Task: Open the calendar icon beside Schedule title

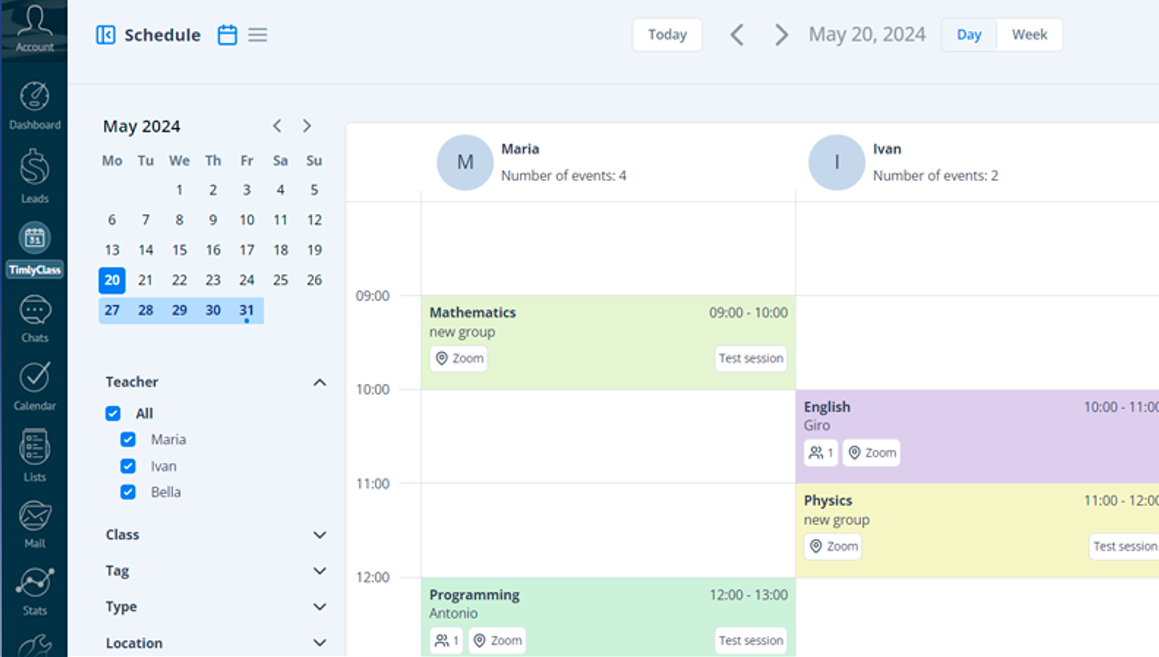Action: (x=227, y=34)
